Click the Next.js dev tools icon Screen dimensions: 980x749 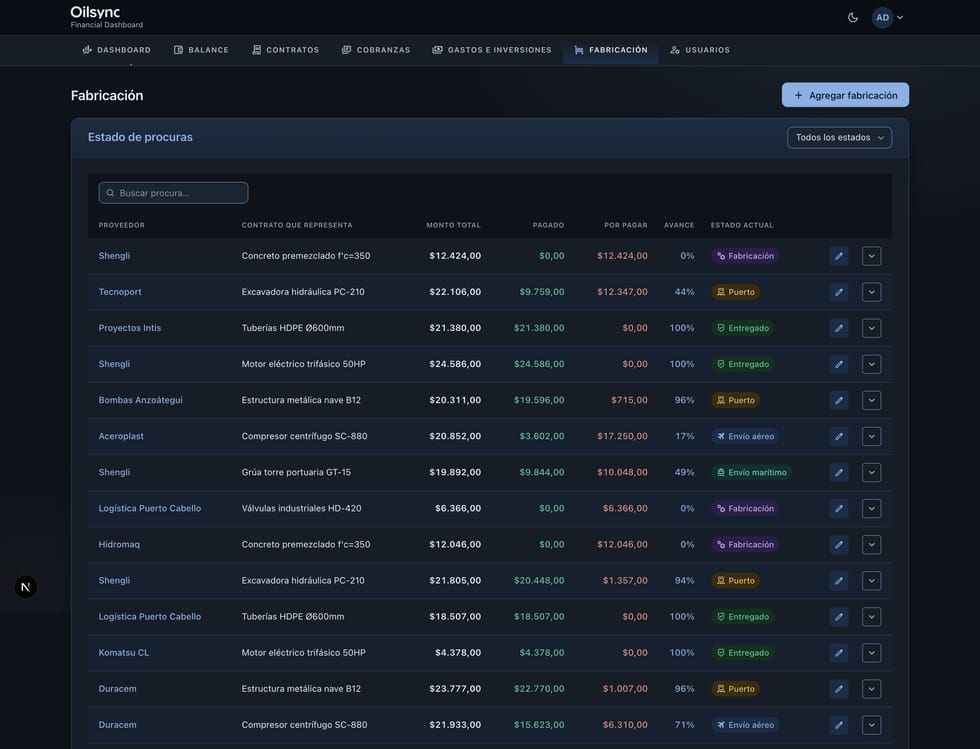tap(26, 587)
